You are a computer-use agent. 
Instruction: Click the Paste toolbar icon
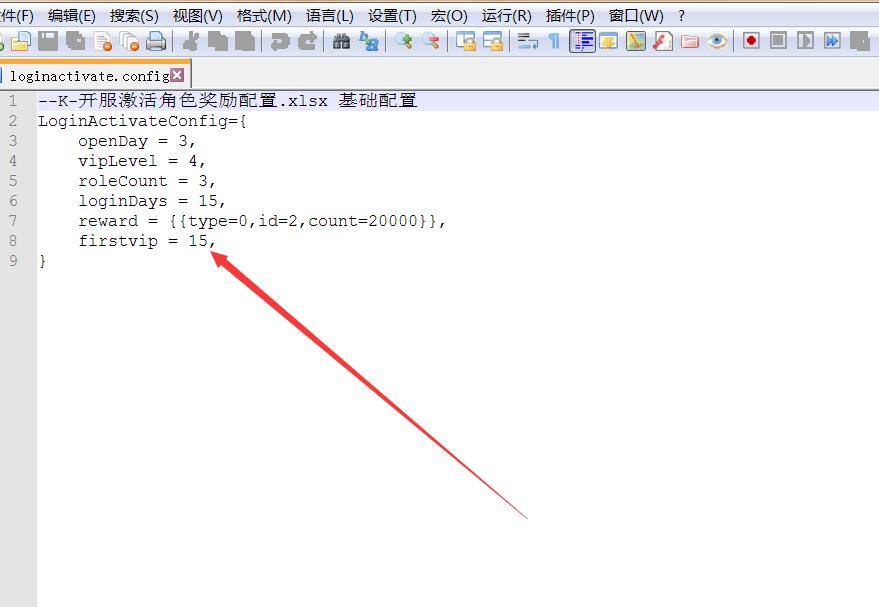(x=245, y=41)
